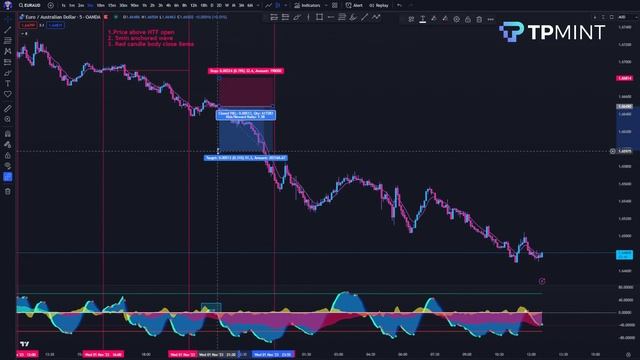Screen dimensions: 640x360
Task: Open drawing settings gear icon
Action: [x=456, y=19]
